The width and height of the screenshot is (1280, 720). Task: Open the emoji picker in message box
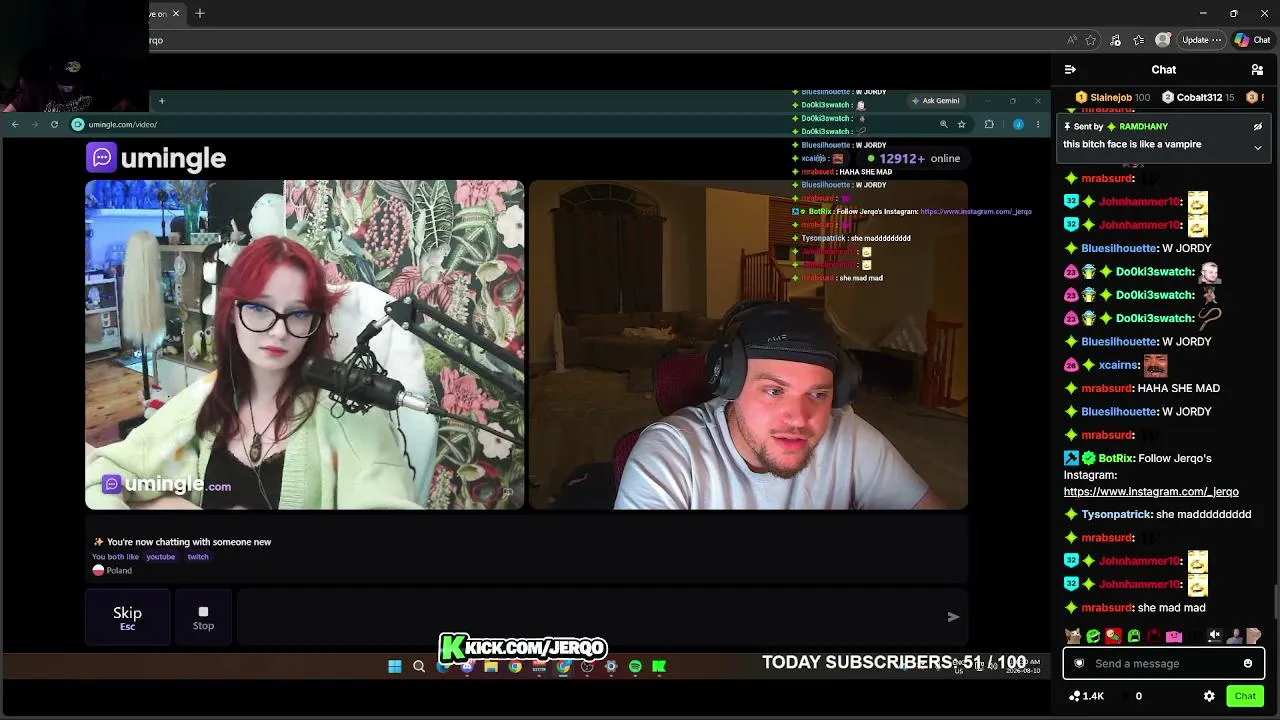pyautogui.click(x=1248, y=663)
